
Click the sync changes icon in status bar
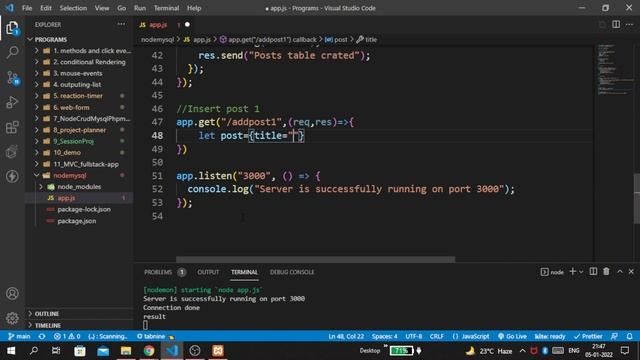(42, 336)
